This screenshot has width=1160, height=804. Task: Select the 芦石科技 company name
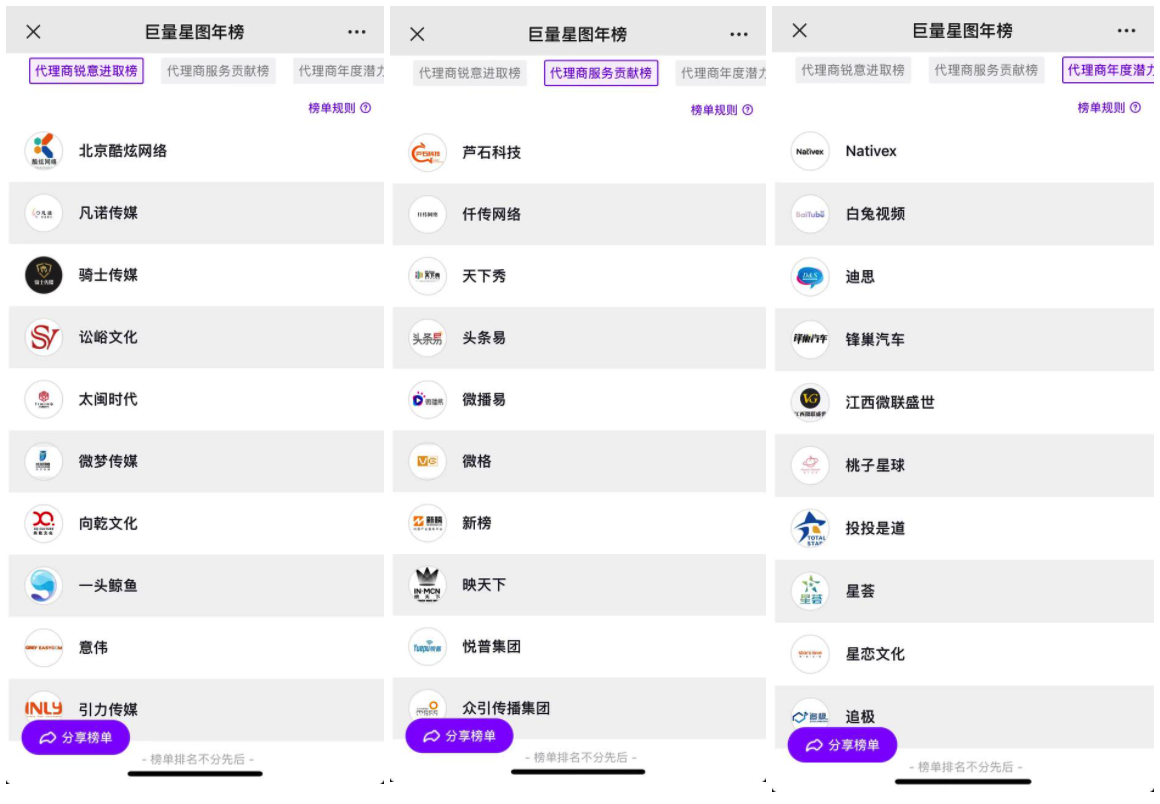pos(491,153)
